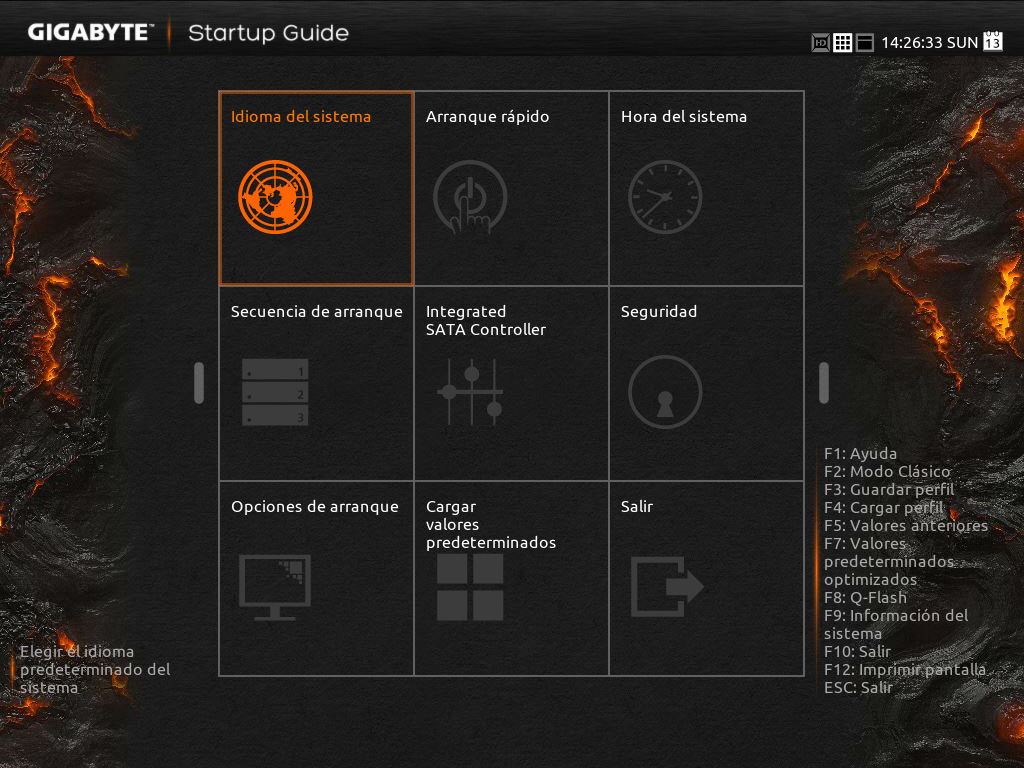Click the 'Elegir el idioma predeterminado' help text
Image resolution: width=1024 pixels, height=768 pixels.
[95, 669]
